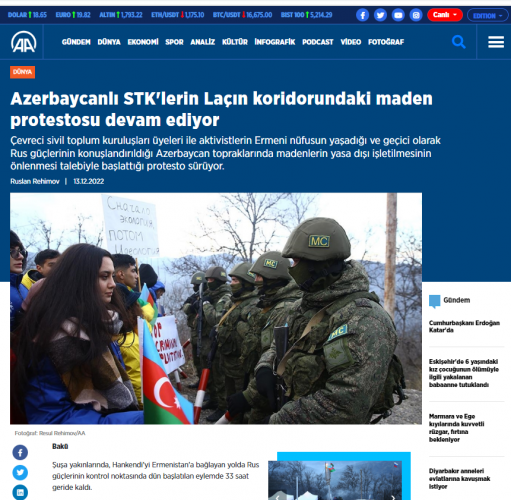This screenshot has width=511, height=500.
Task: Open the Gündem menu item
Action: [76, 42]
